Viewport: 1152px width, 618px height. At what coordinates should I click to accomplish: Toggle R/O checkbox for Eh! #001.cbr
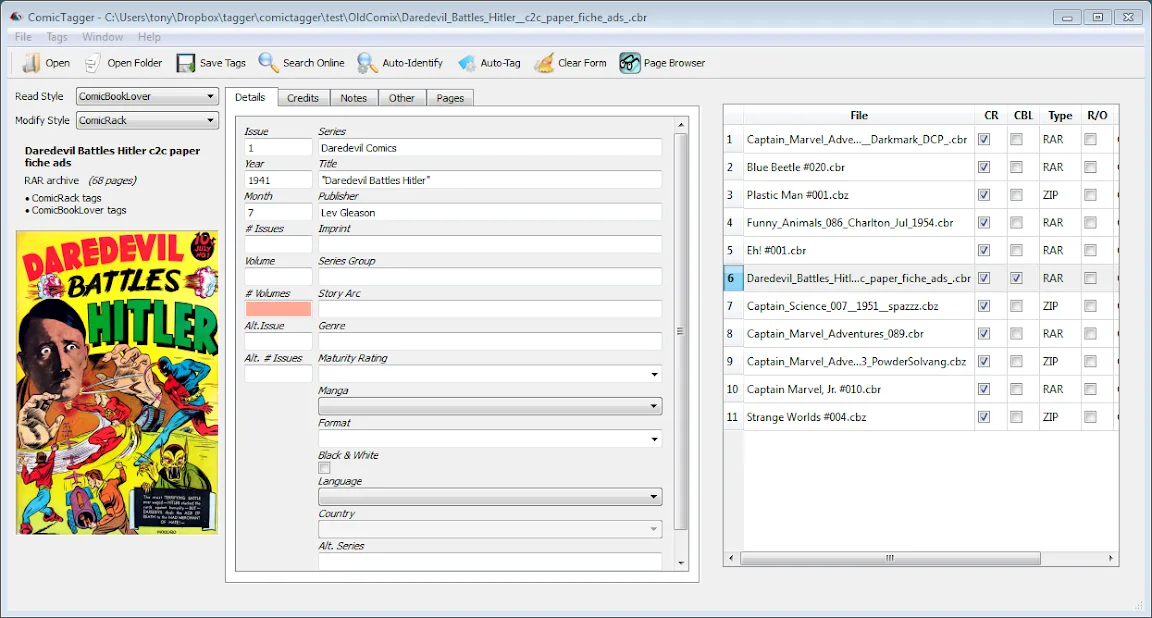[x=1090, y=250]
